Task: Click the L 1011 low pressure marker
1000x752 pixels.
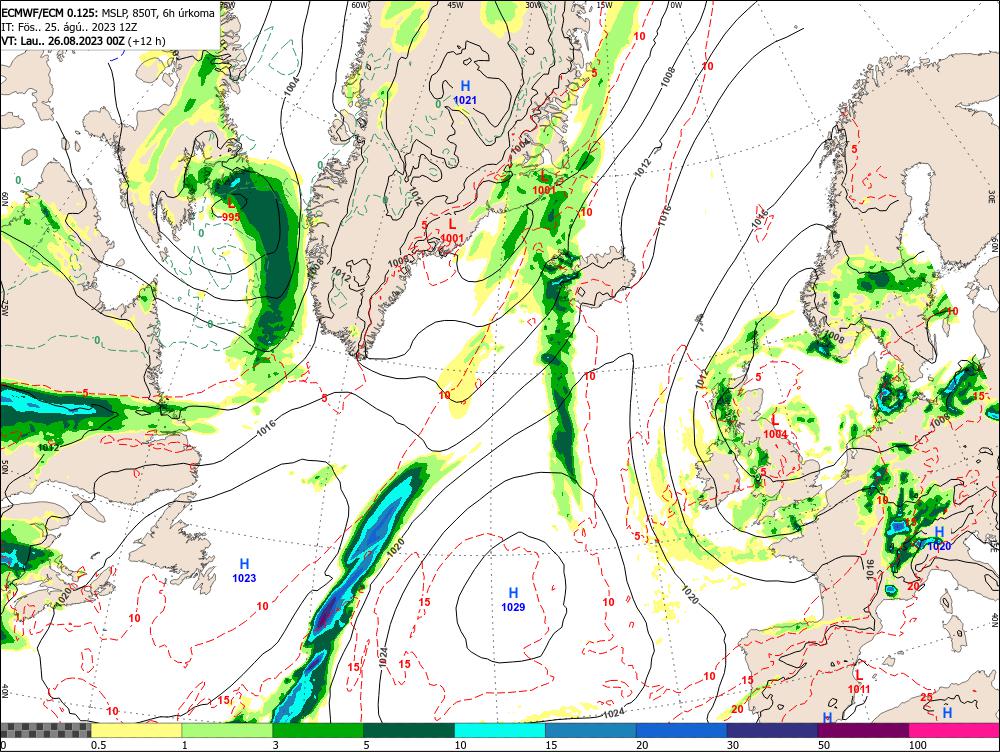Action: click(858, 682)
